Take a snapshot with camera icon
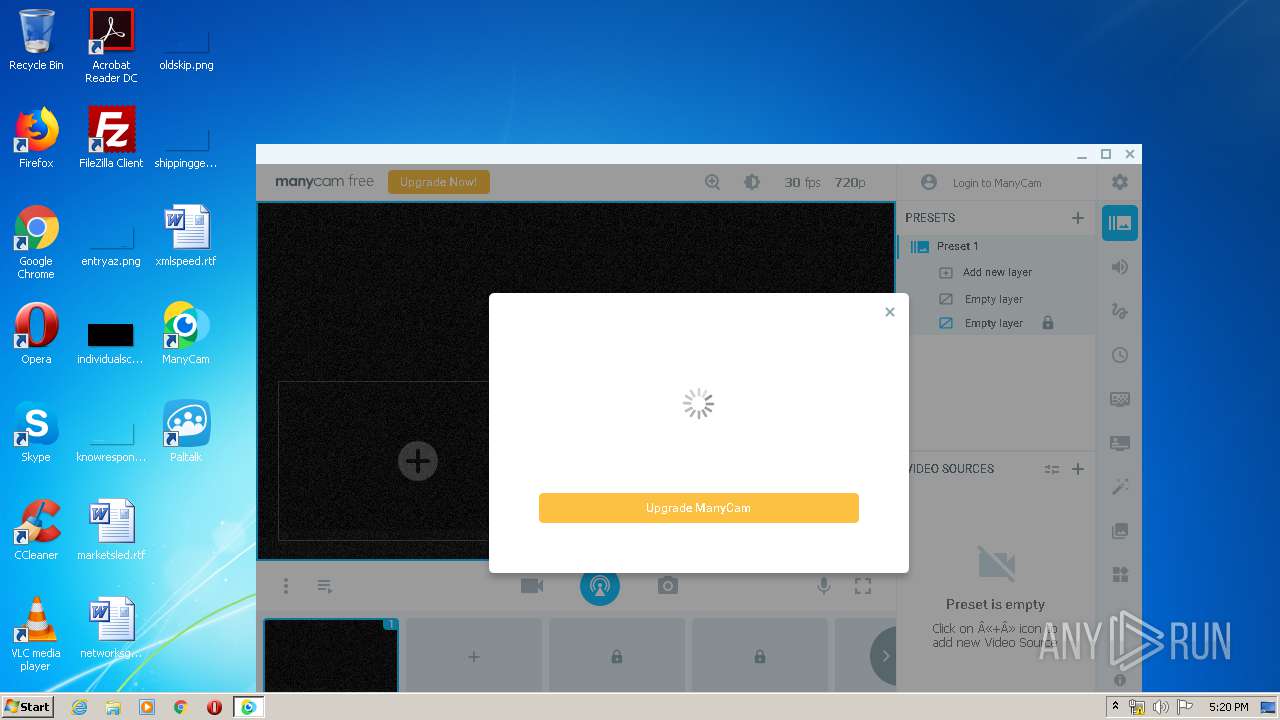This screenshot has width=1280, height=720. click(x=668, y=586)
